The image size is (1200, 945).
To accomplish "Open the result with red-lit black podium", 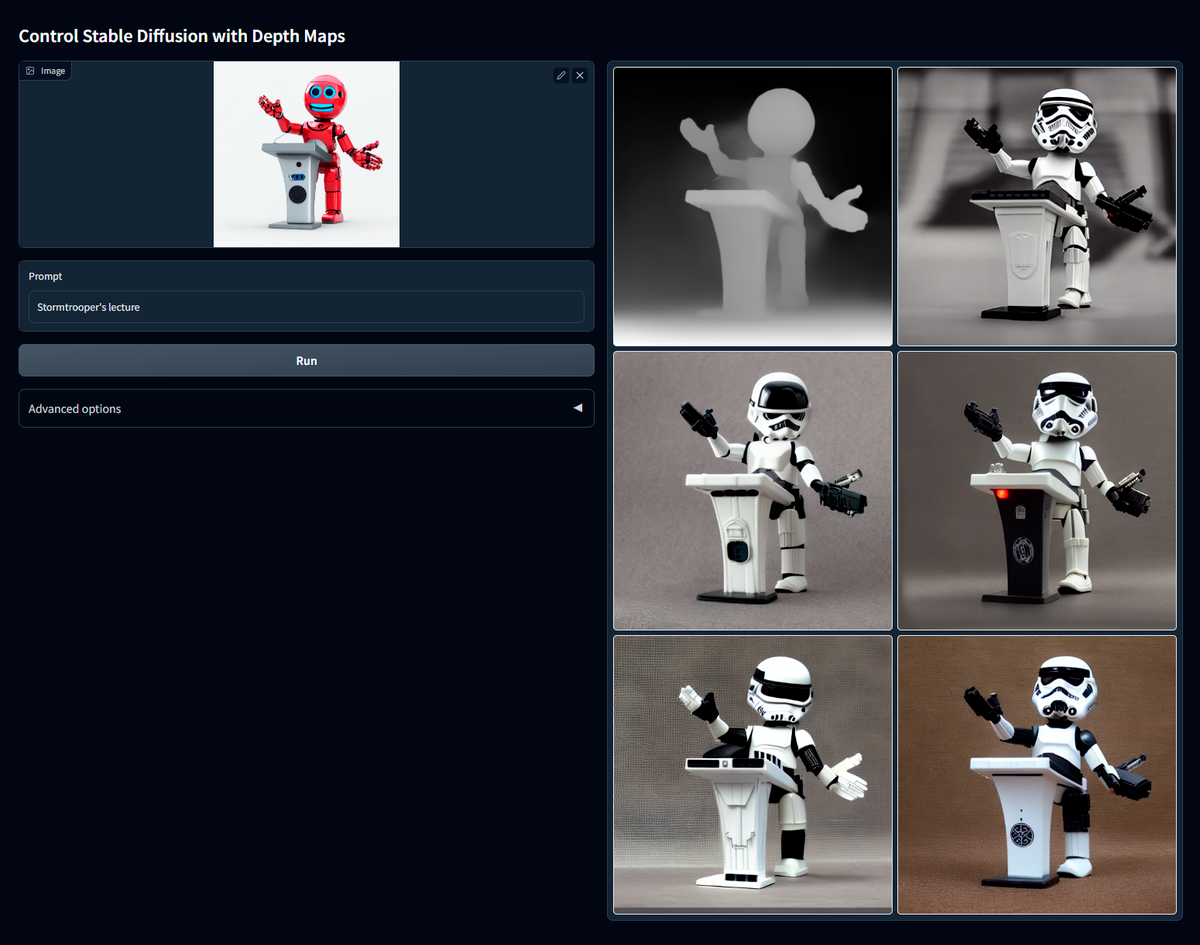I will tap(1037, 490).
